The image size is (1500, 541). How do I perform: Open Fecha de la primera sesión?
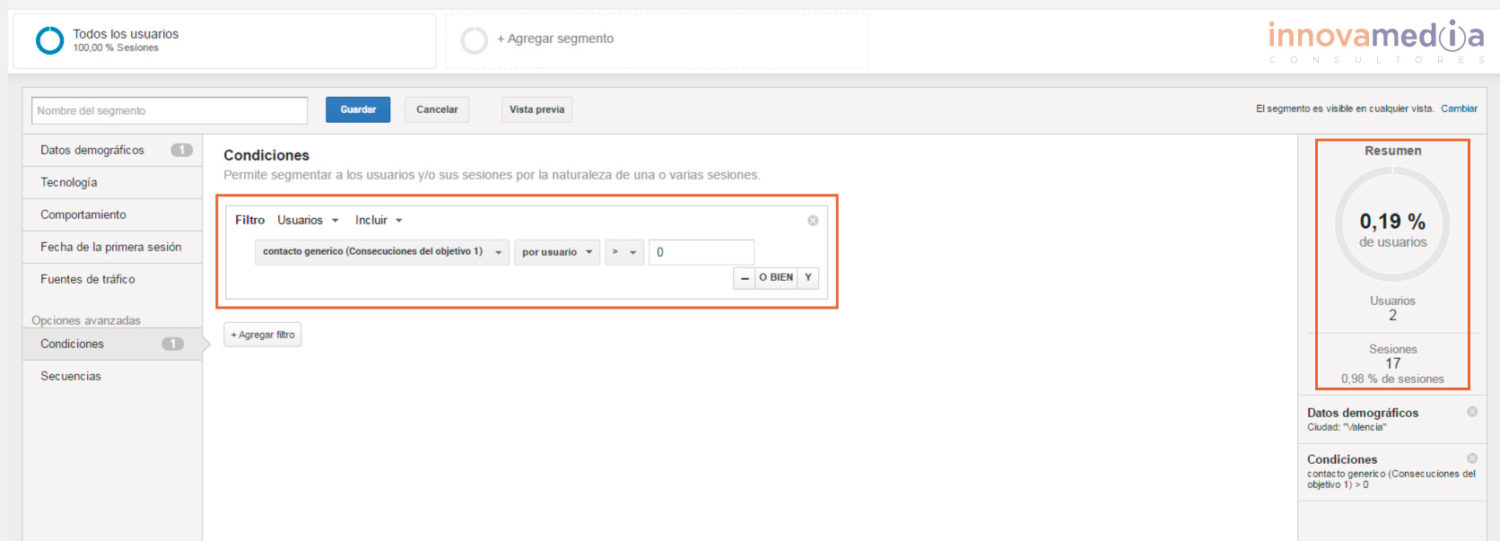(113, 247)
